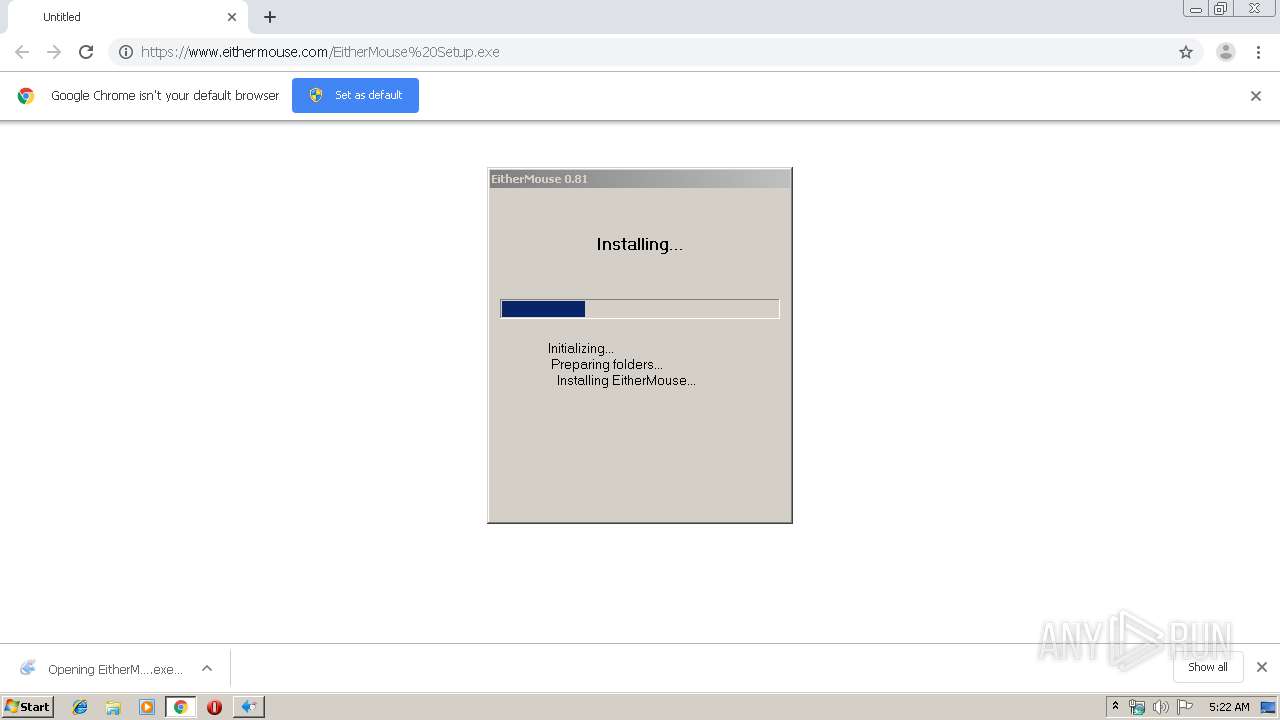This screenshot has width=1280, height=720.
Task: Open the Chrome three-dot menu
Action: point(1258,52)
